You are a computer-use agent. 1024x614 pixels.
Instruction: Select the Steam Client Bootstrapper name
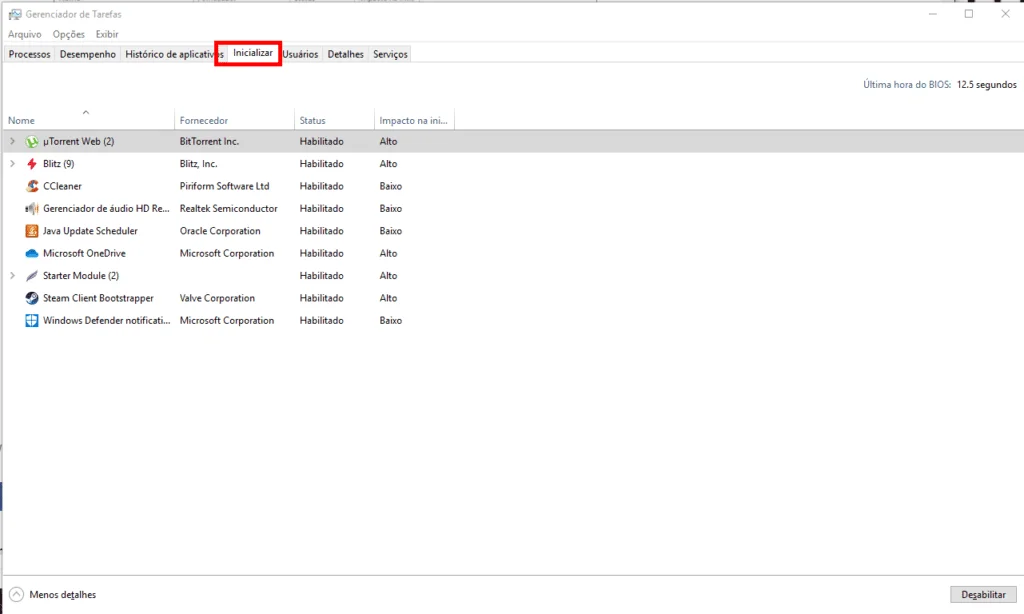click(98, 298)
